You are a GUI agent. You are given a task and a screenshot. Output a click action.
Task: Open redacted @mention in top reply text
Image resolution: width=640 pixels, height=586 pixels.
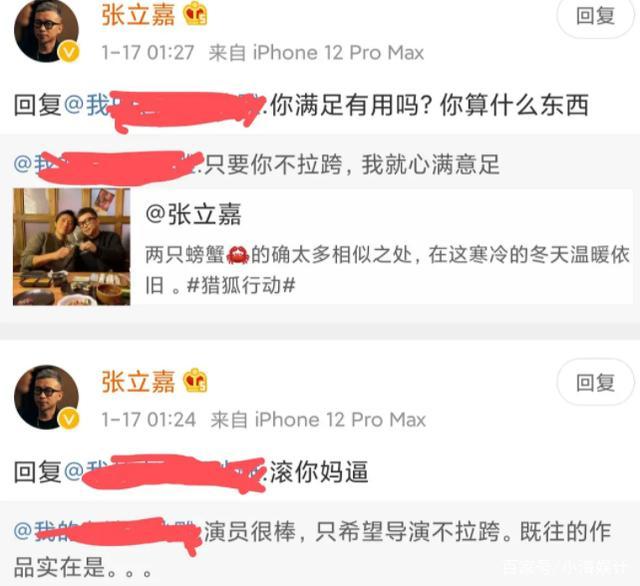pyautogui.click(x=165, y=105)
